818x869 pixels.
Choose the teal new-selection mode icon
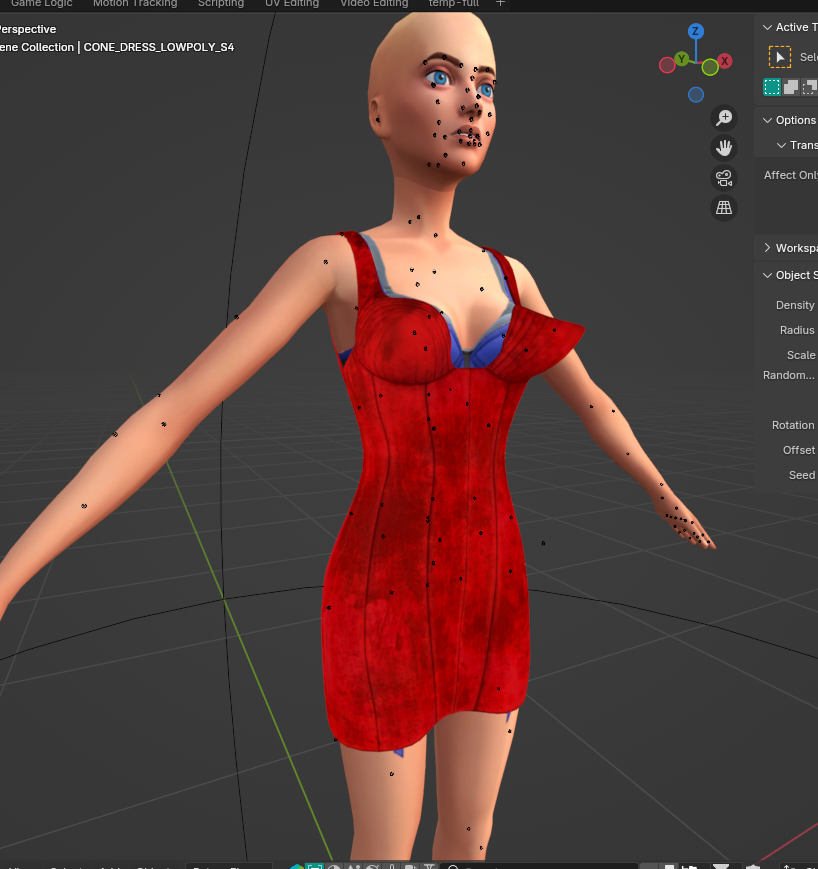click(x=772, y=87)
